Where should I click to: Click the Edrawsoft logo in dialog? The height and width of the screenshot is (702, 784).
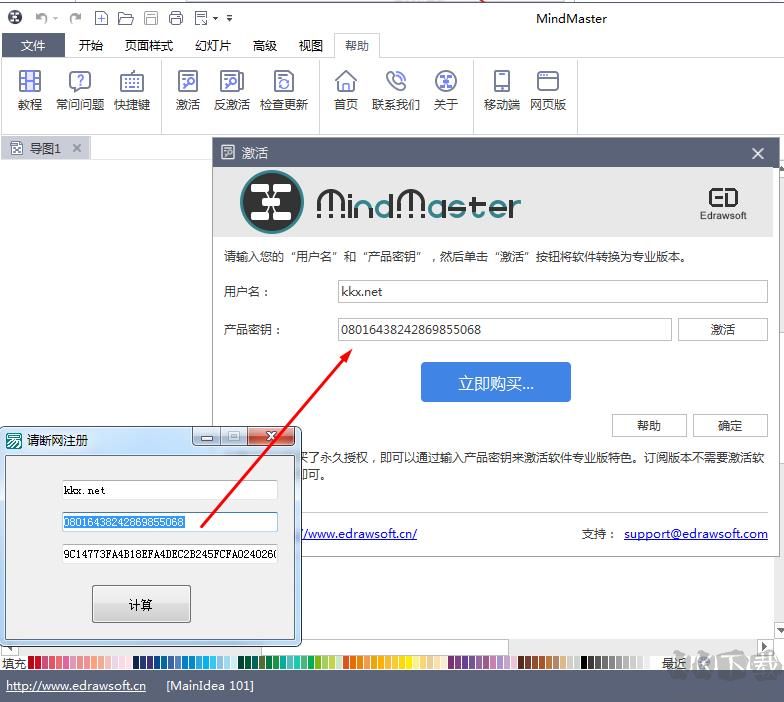coord(723,204)
